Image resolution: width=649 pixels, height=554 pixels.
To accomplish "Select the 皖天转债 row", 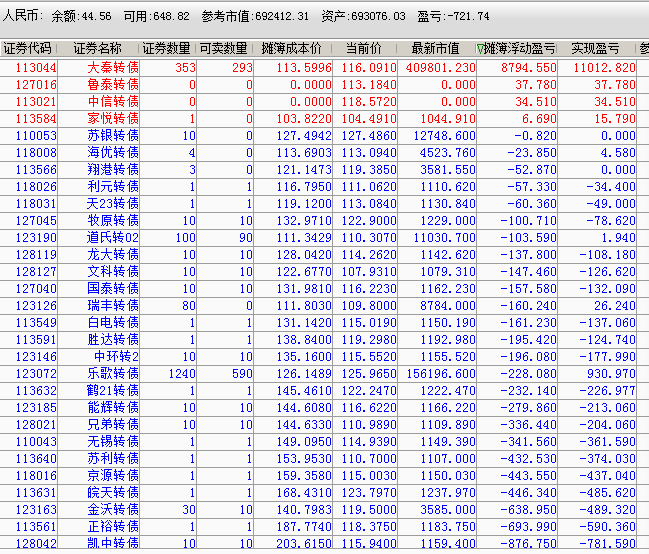I will pyautogui.click(x=324, y=492).
